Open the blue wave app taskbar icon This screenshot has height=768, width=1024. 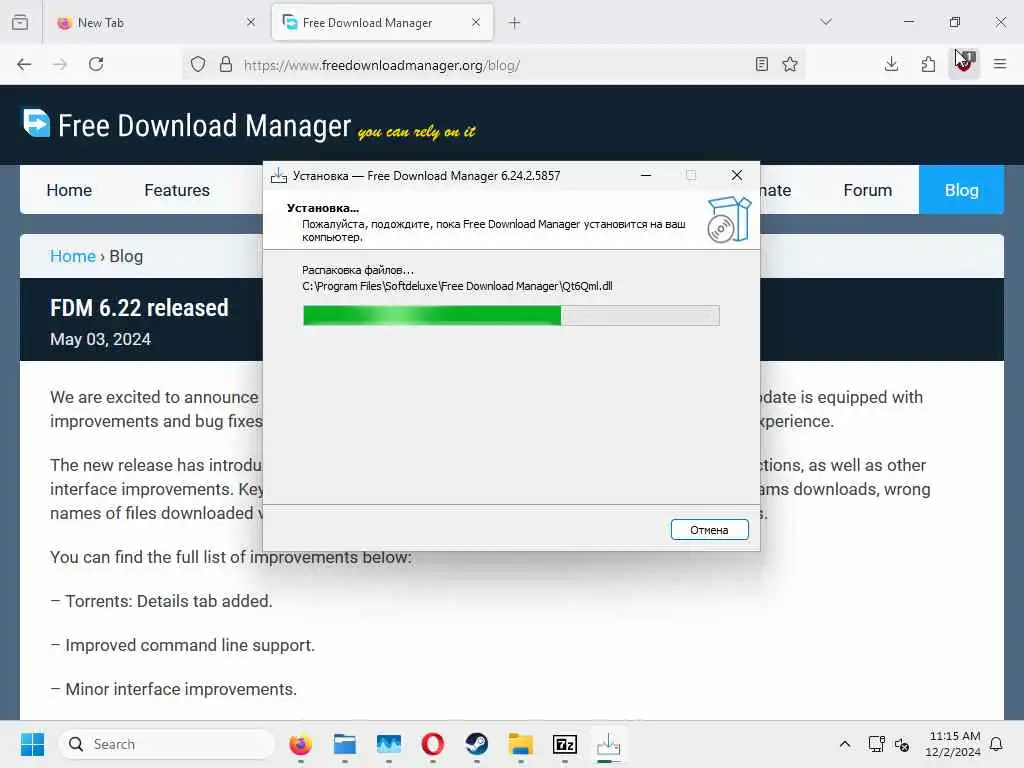tap(389, 744)
